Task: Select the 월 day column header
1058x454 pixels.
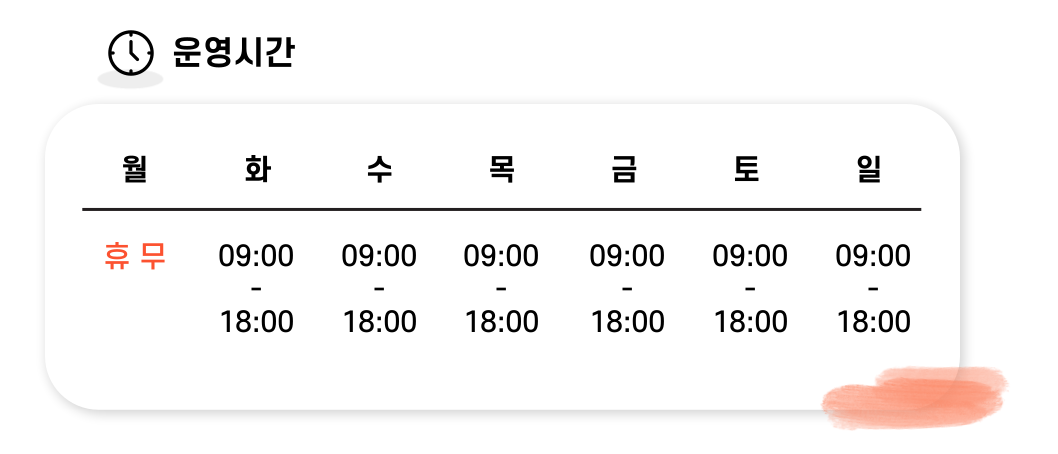Action: pos(135,169)
